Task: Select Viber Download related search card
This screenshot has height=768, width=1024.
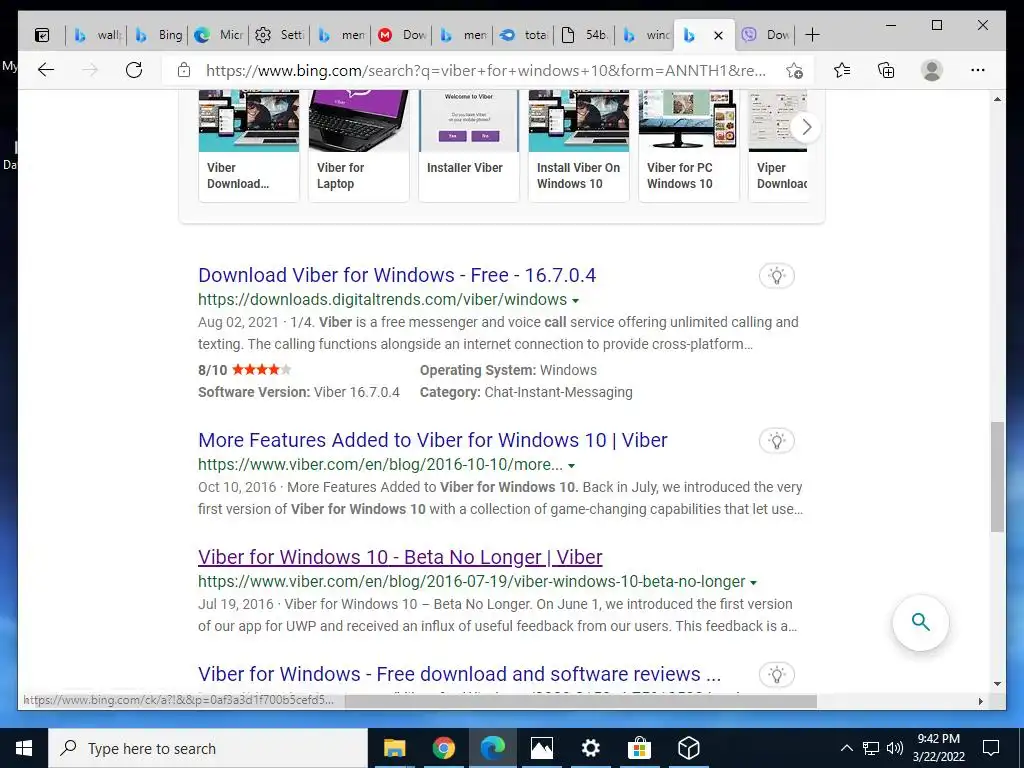Action: click(x=249, y=146)
